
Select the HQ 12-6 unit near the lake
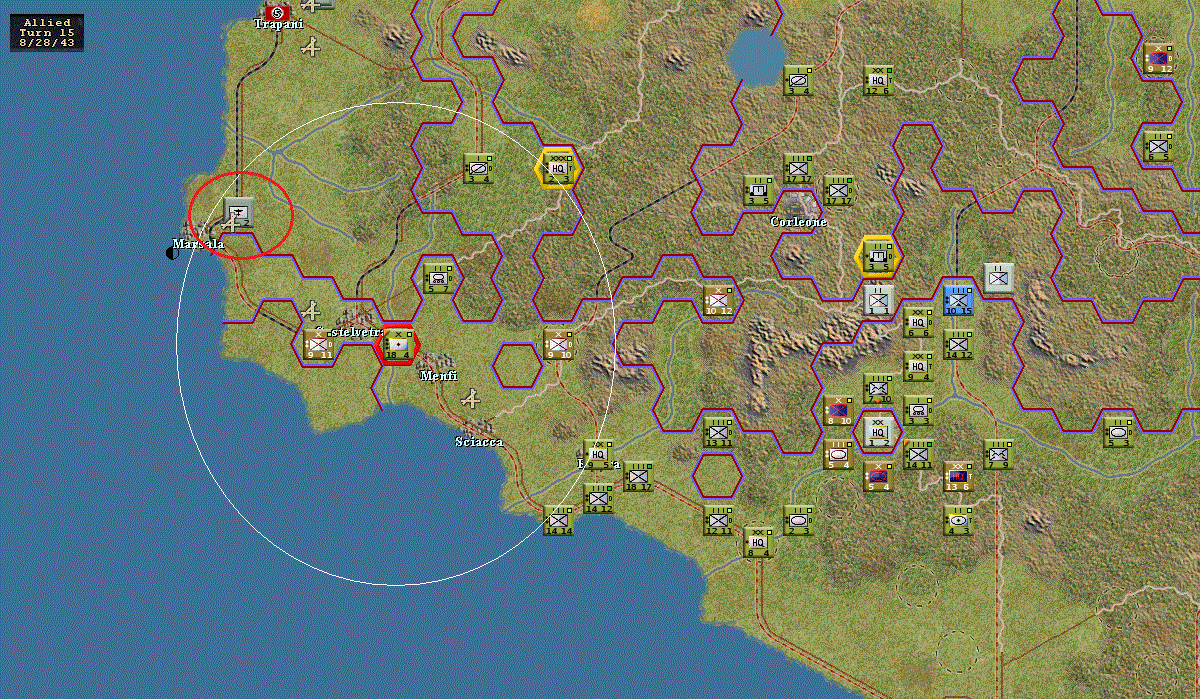tap(878, 80)
